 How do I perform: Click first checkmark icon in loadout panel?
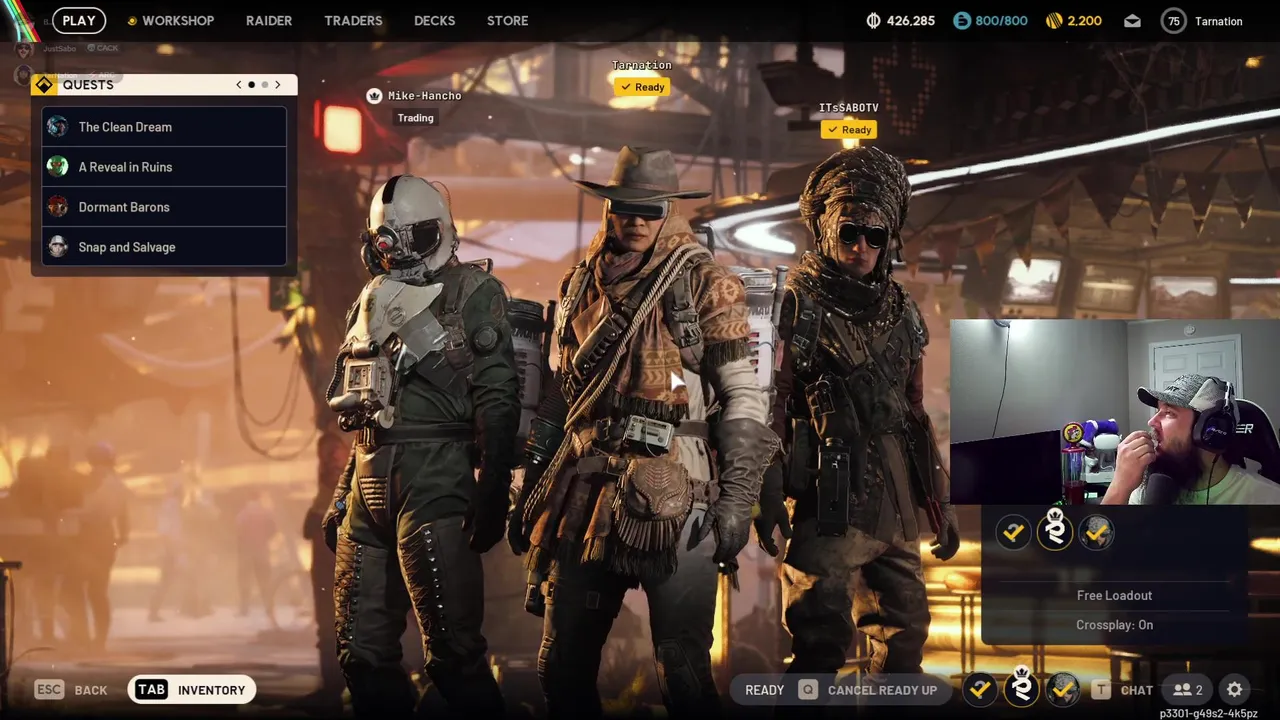click(x=1013, y=533)
